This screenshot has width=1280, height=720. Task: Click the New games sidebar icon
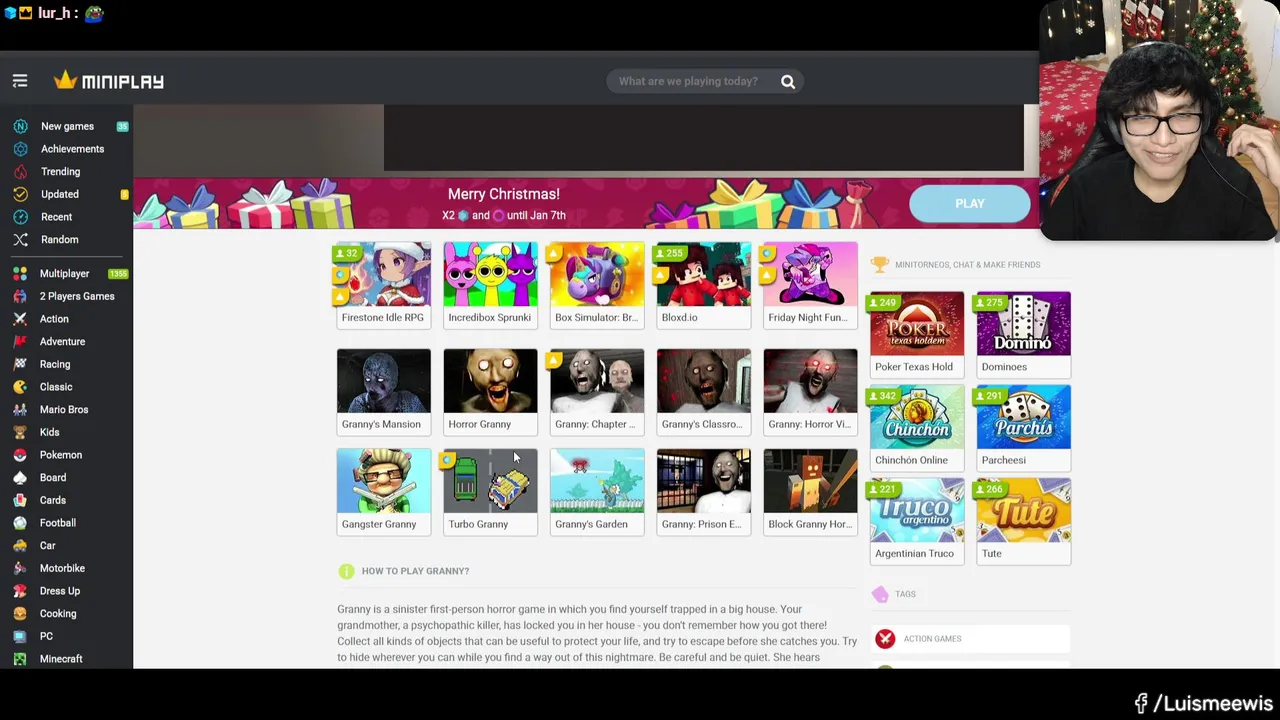click(20, 126)
